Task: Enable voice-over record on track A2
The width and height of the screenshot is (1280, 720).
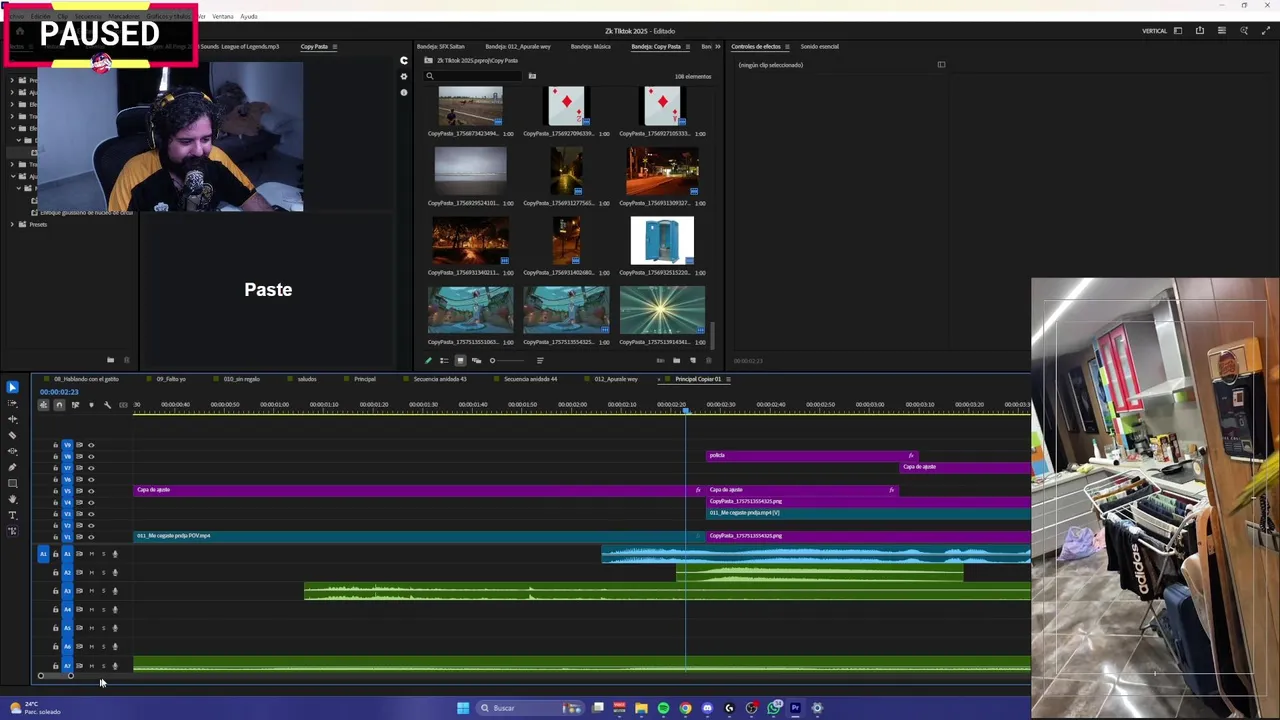Action: coord(115,572)
